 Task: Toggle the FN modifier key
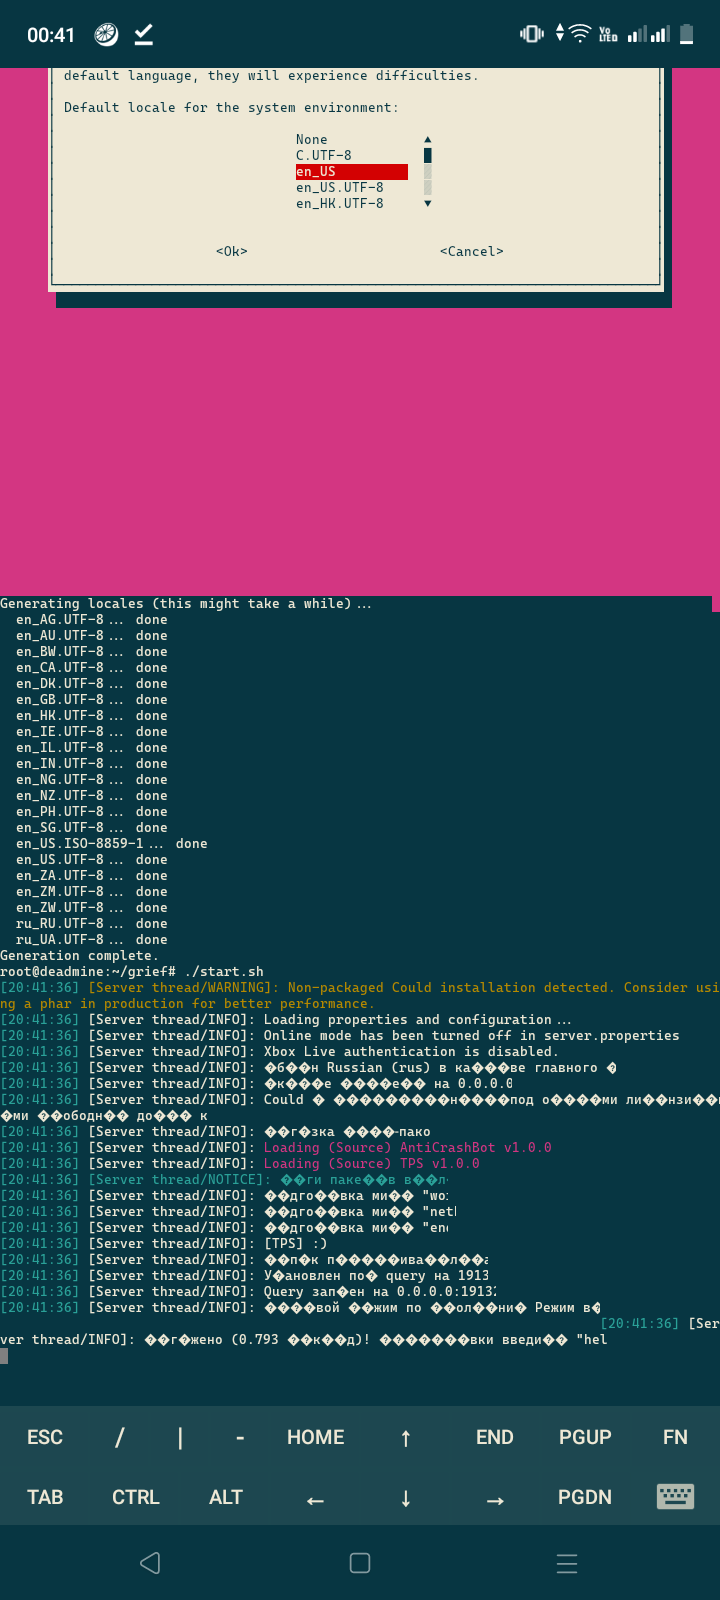pyautogui.click(x=675, y=1437)
